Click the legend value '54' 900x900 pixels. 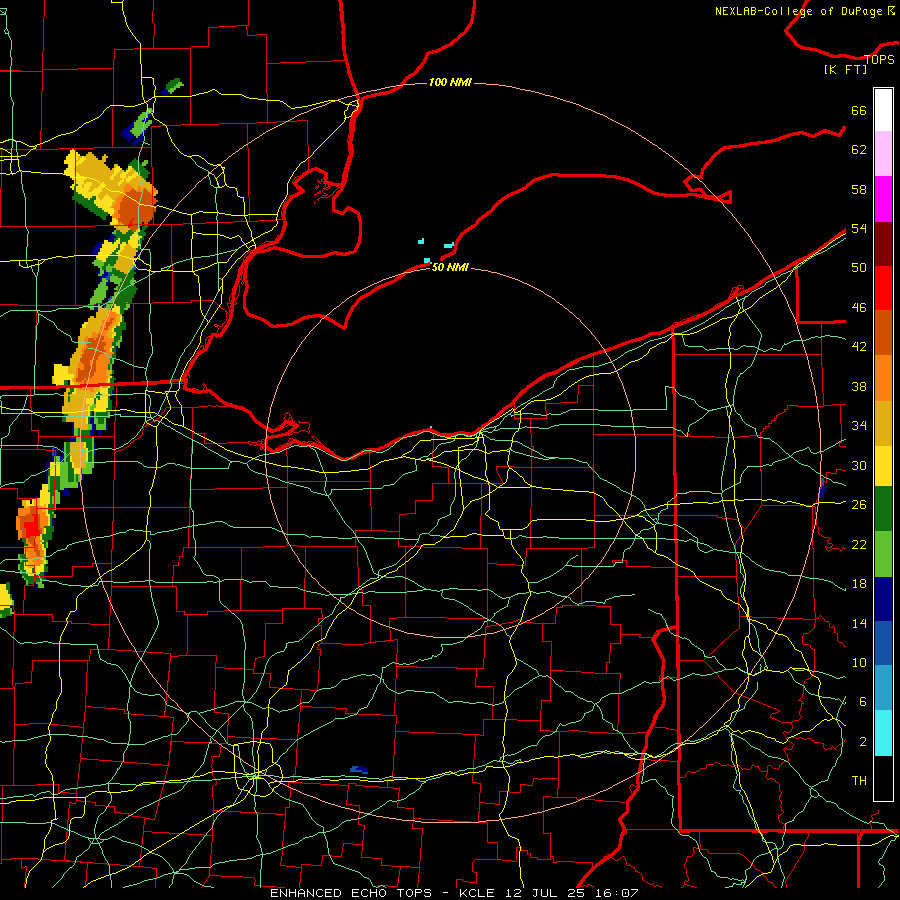coord(859,228)
